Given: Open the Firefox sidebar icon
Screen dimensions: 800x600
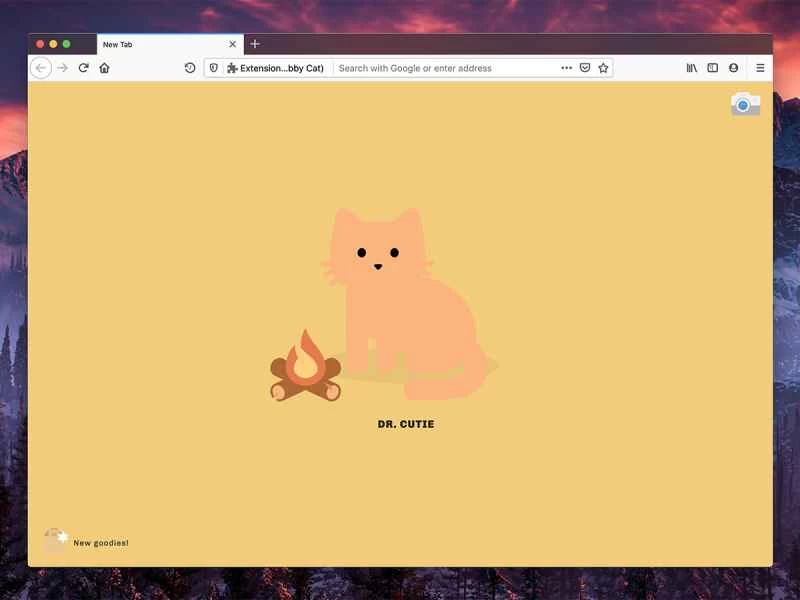Looking at the screenshot, I should 712,68.
